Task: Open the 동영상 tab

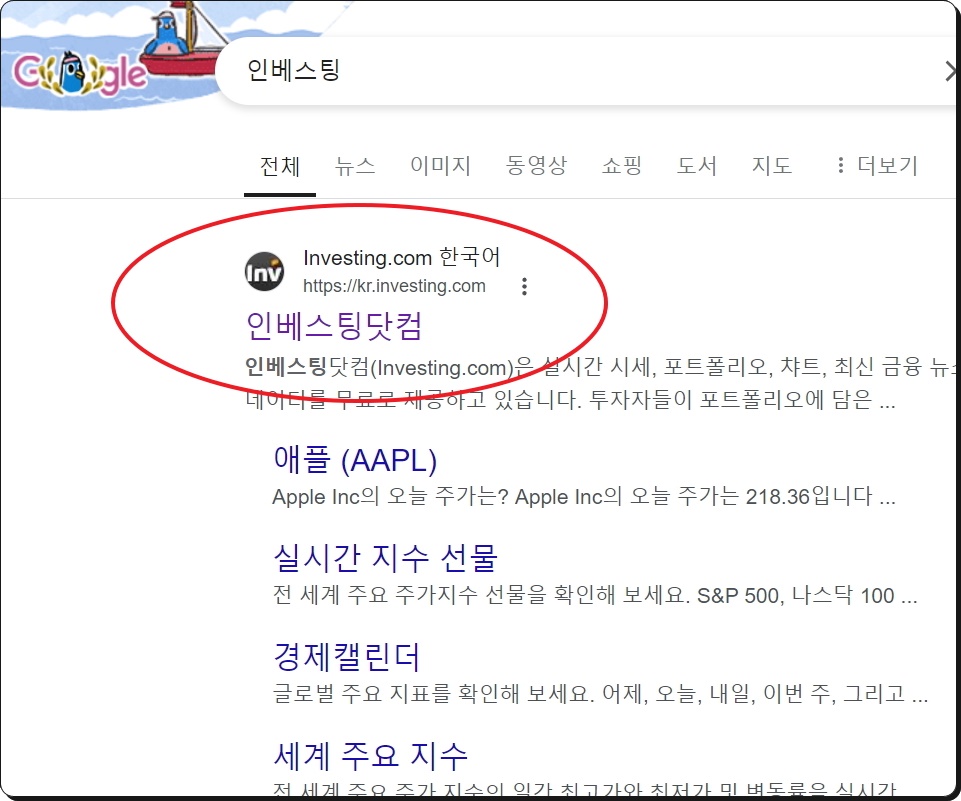Action: coord(536,166)
